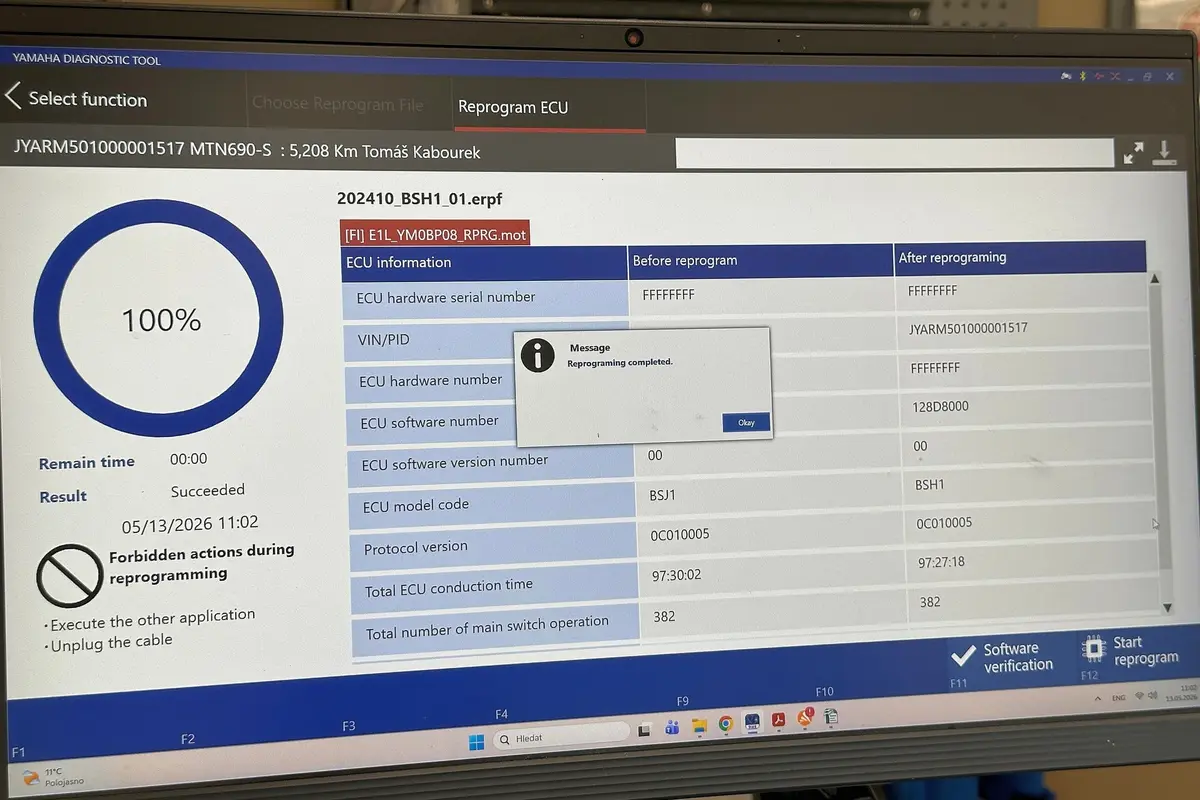Select the ECU hardware serial number row

[486, 298]
